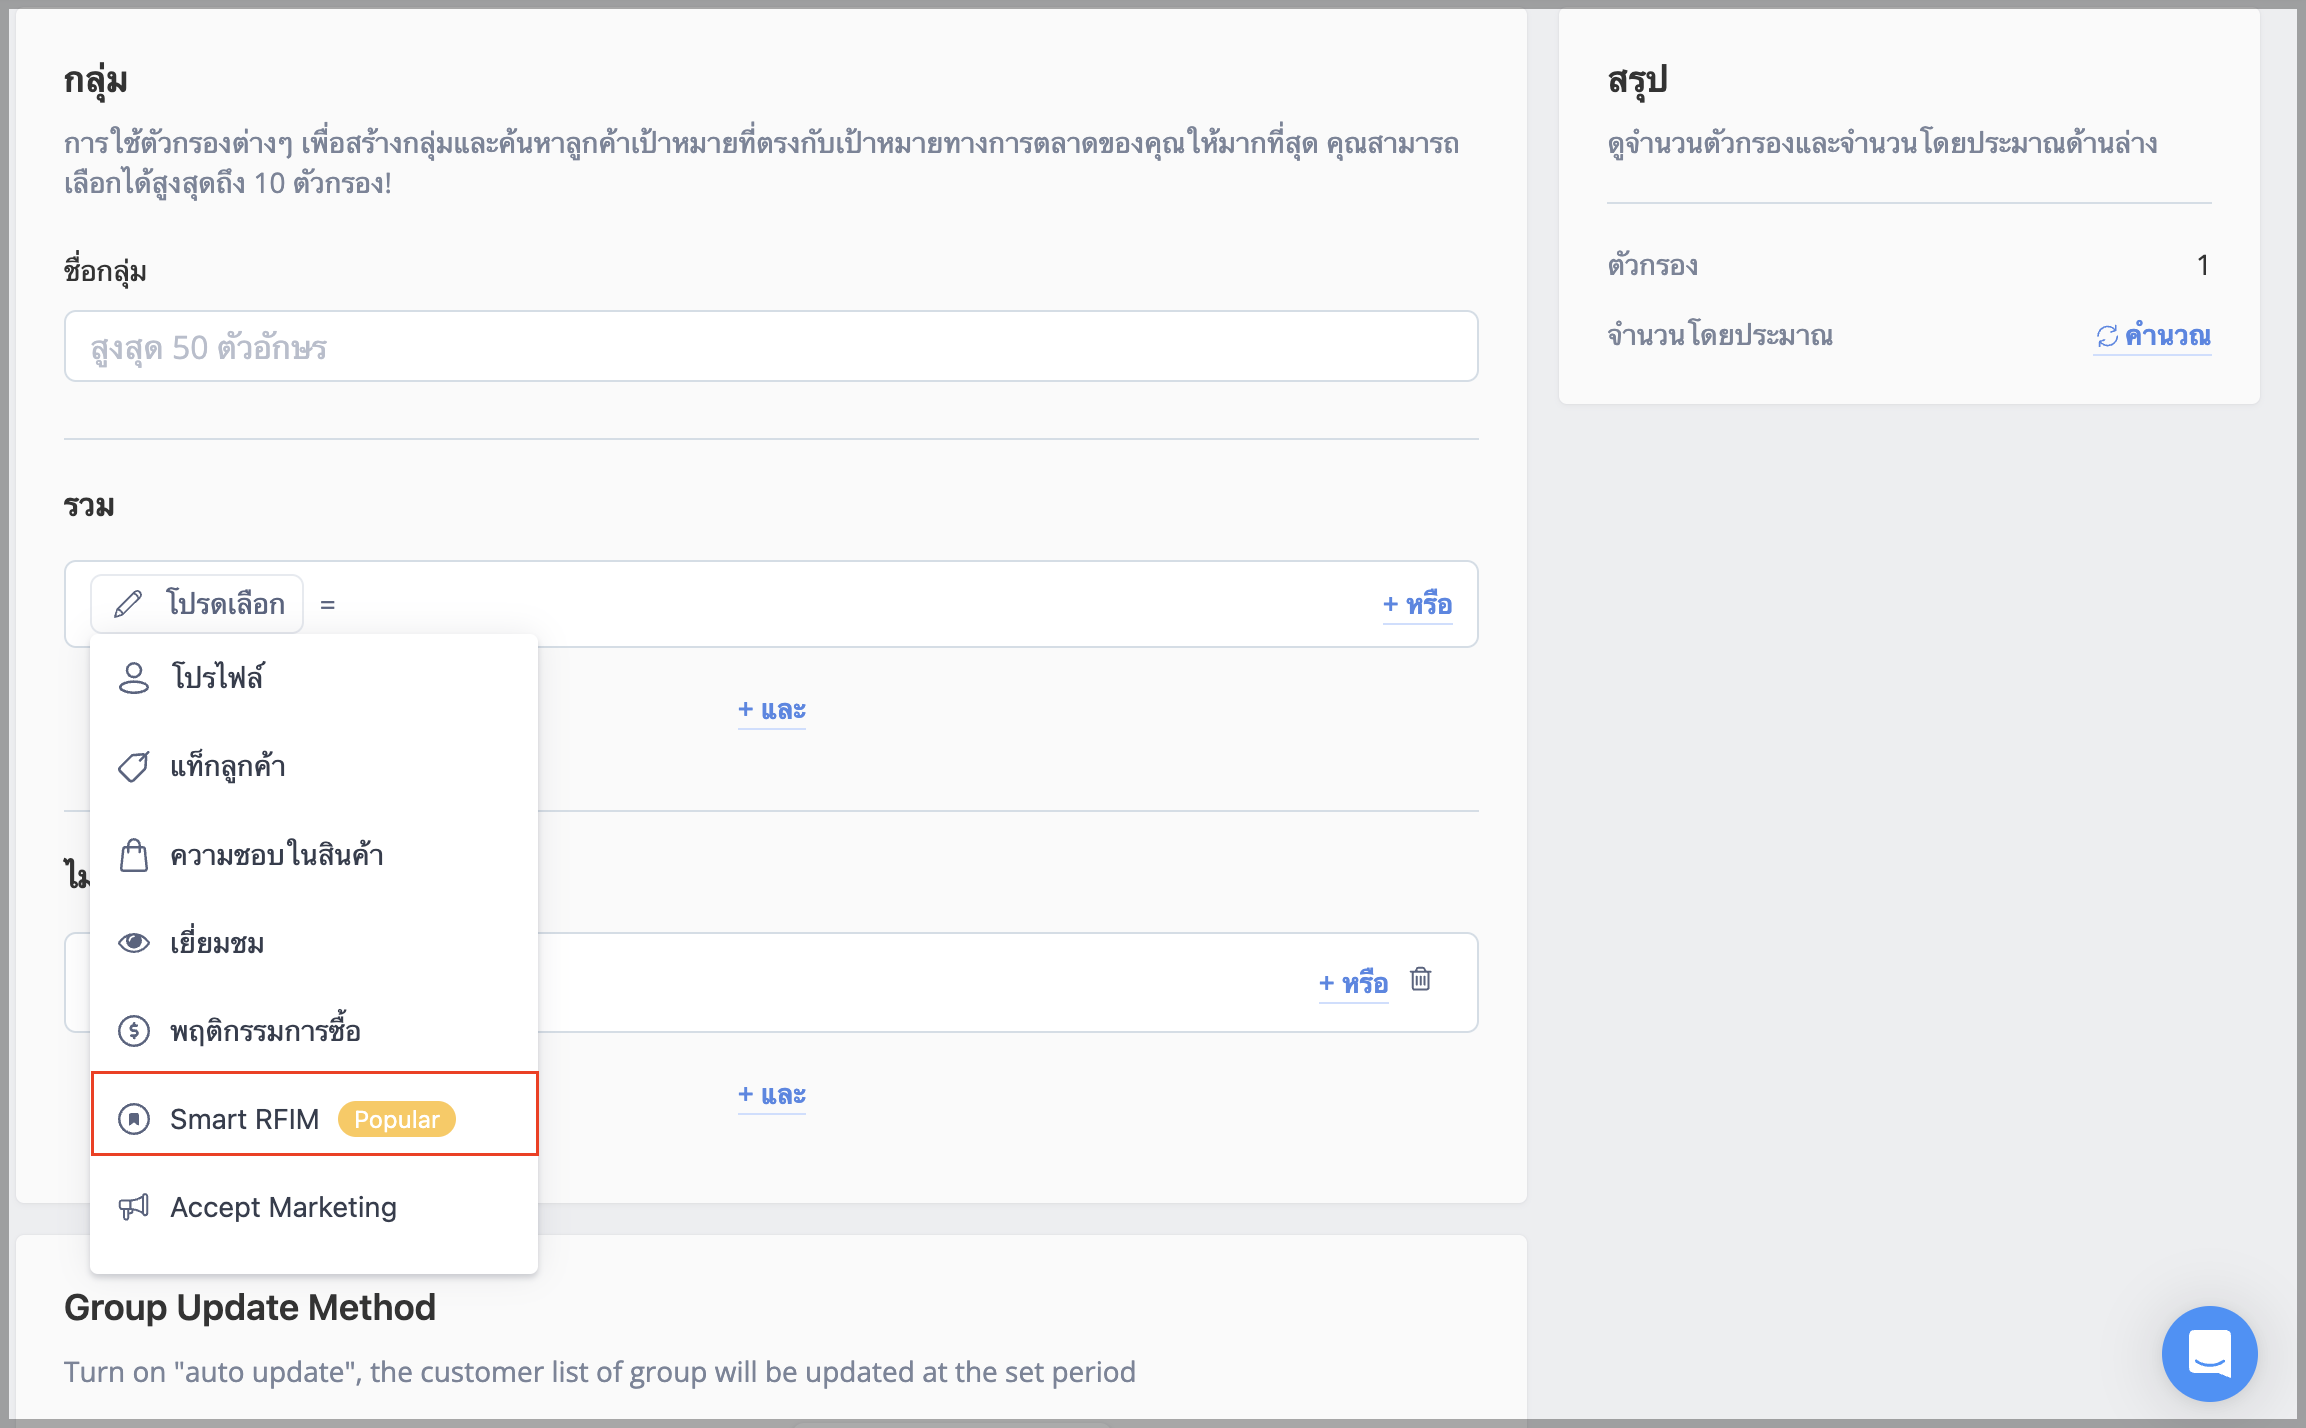
Task: Select Smart RFIM from the filter menu
Action: point(315,1114)
